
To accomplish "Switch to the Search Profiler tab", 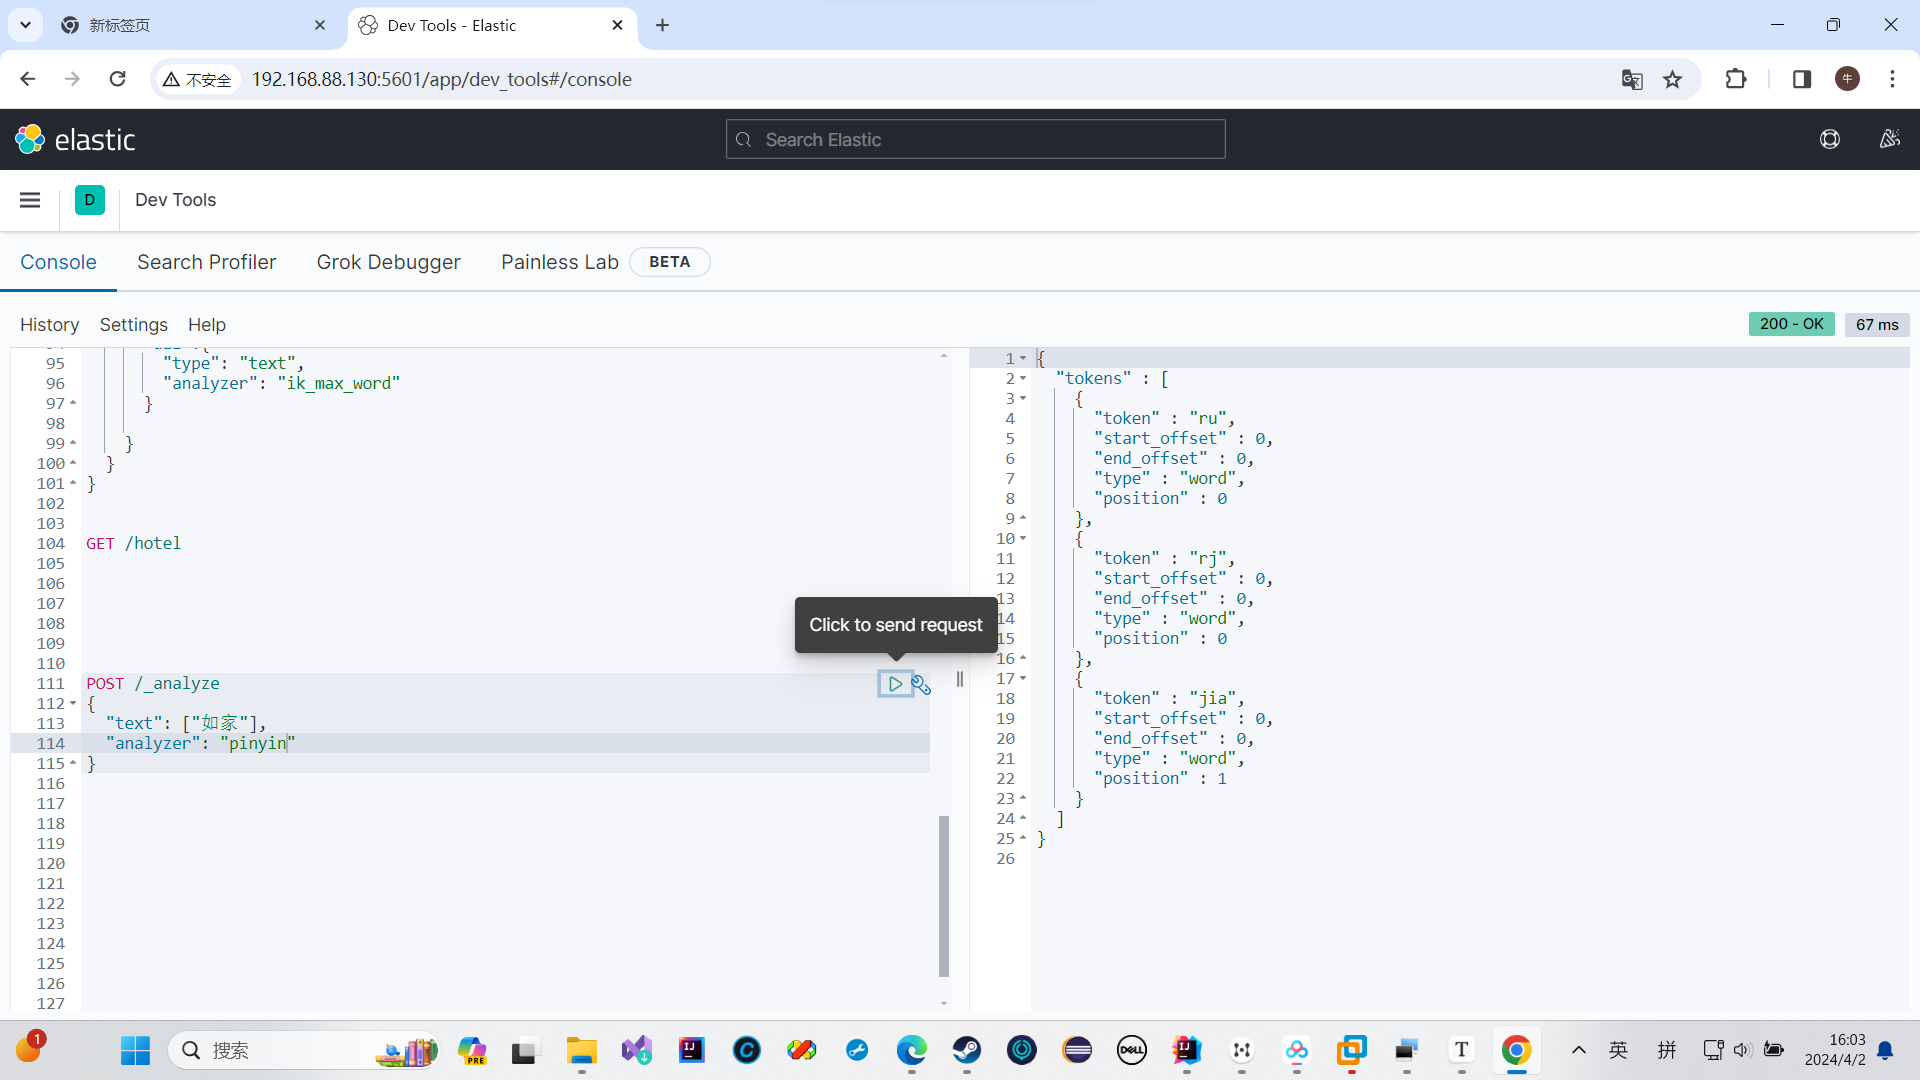I will click(x=206, y=262).
